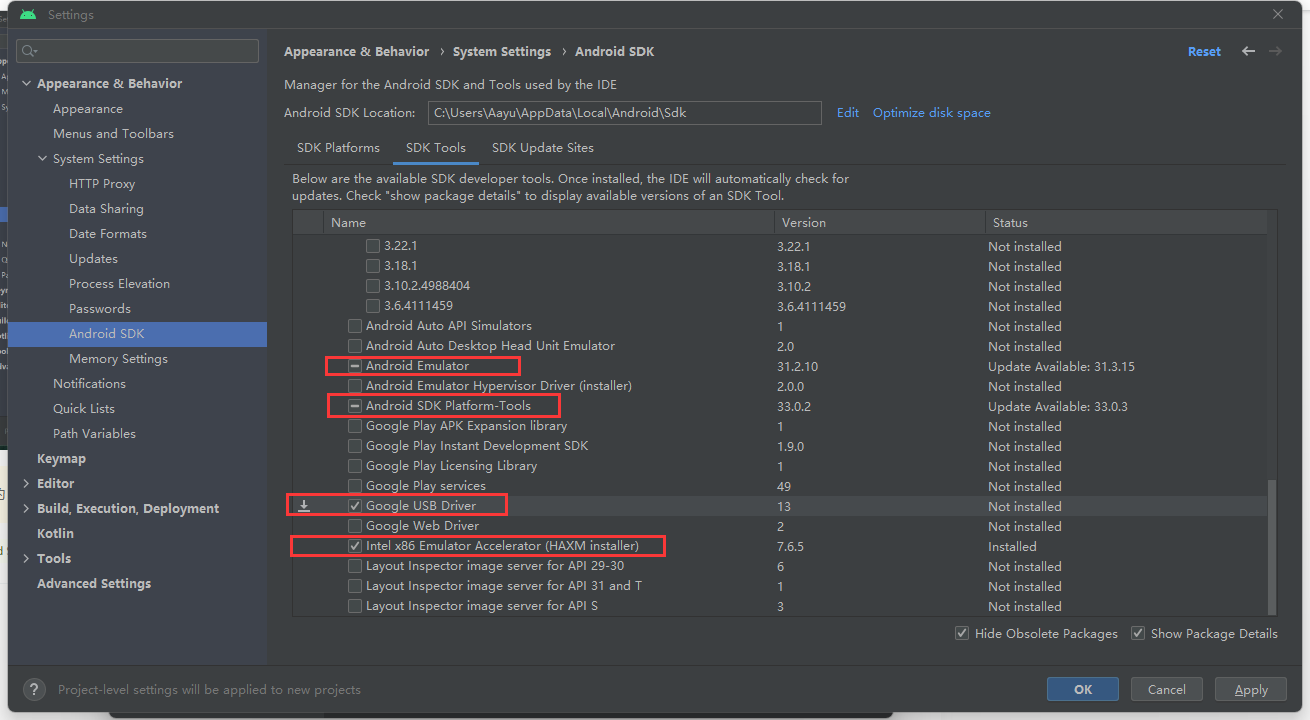Click the SDK tools list vertical scrollbar

click(1272, 545)
